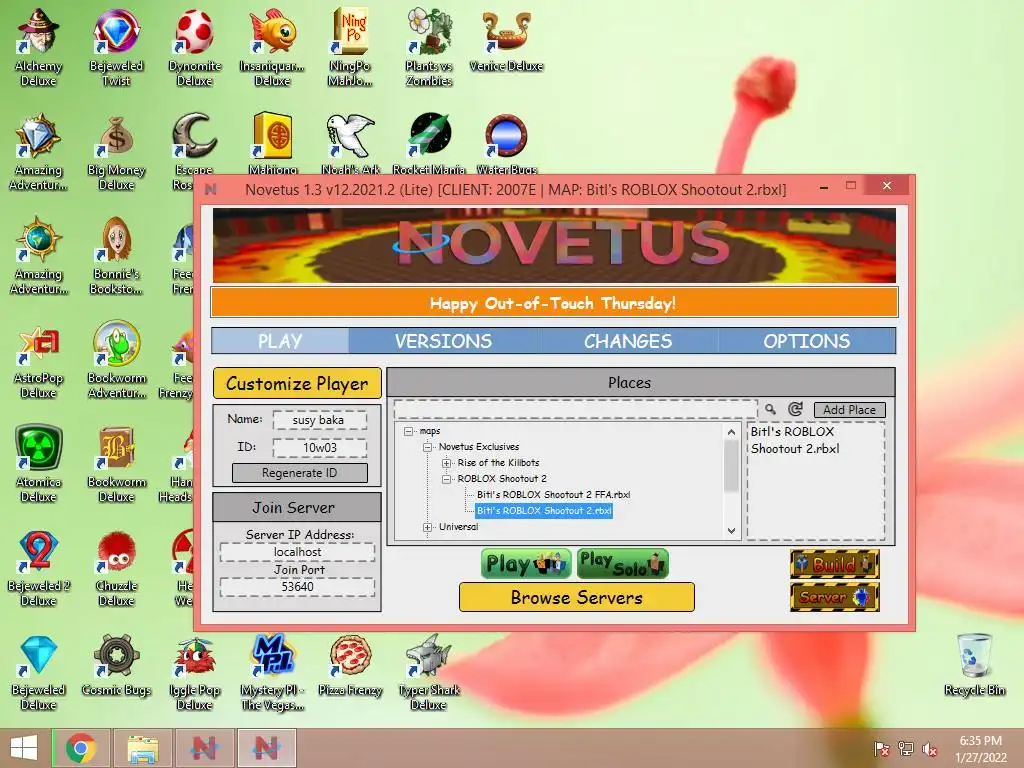
Task: Collapse the Novetus Exclusives node
Action: (x=428, y=447)
